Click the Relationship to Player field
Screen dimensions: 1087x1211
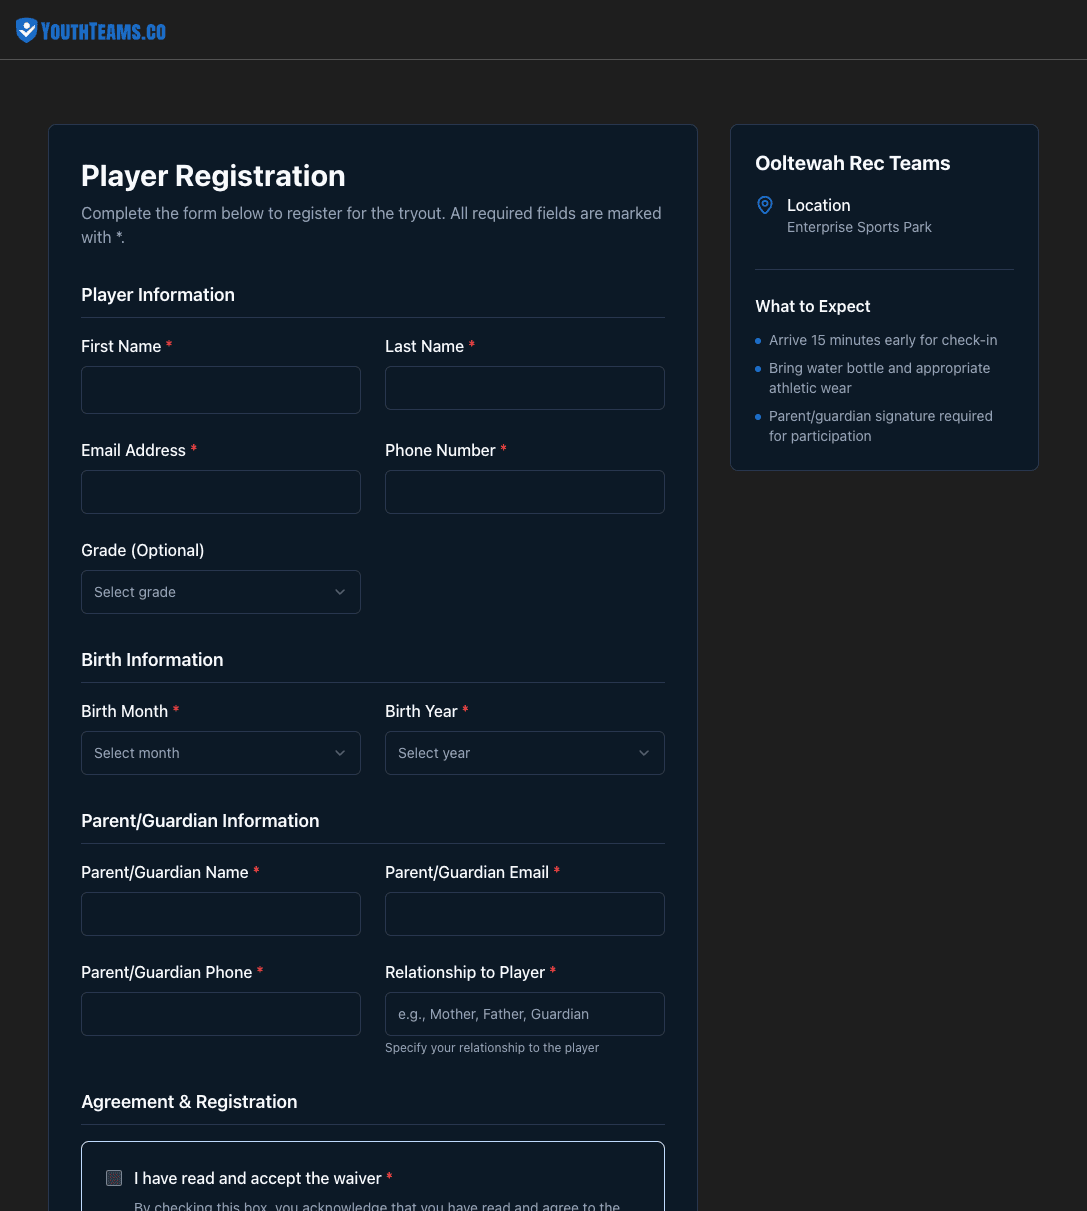[524, 1014]
